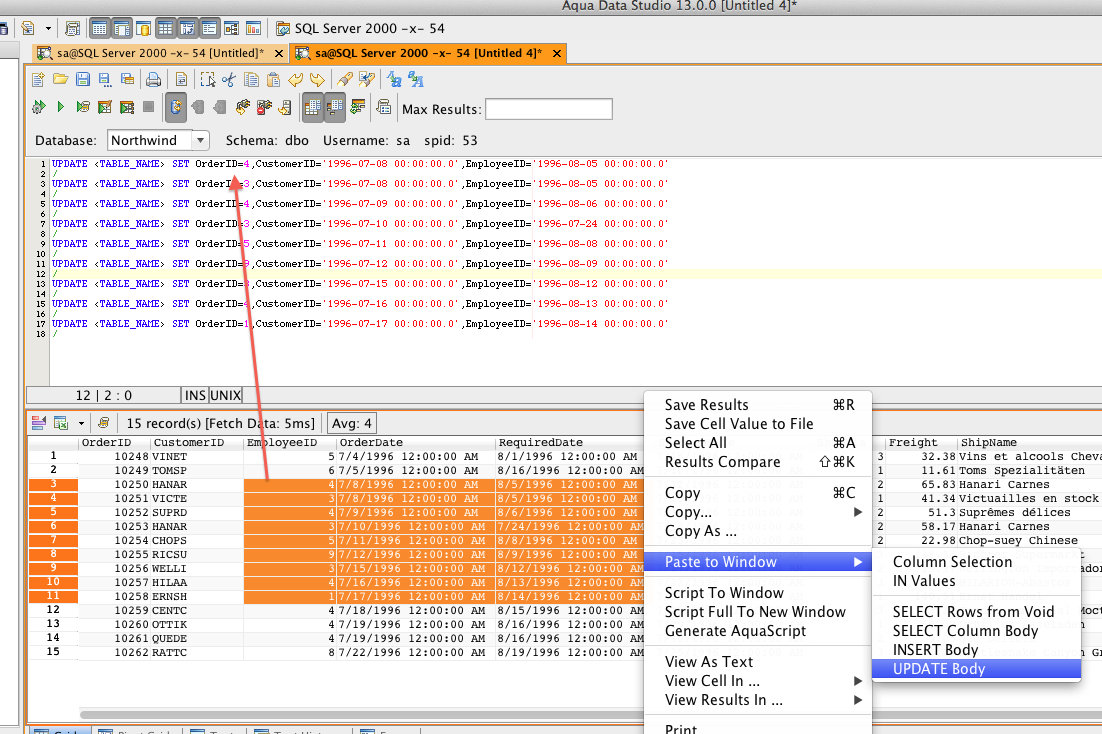Click View As Text menu entry
Viewport: 1102px width, 734px height.
[758, 662]
